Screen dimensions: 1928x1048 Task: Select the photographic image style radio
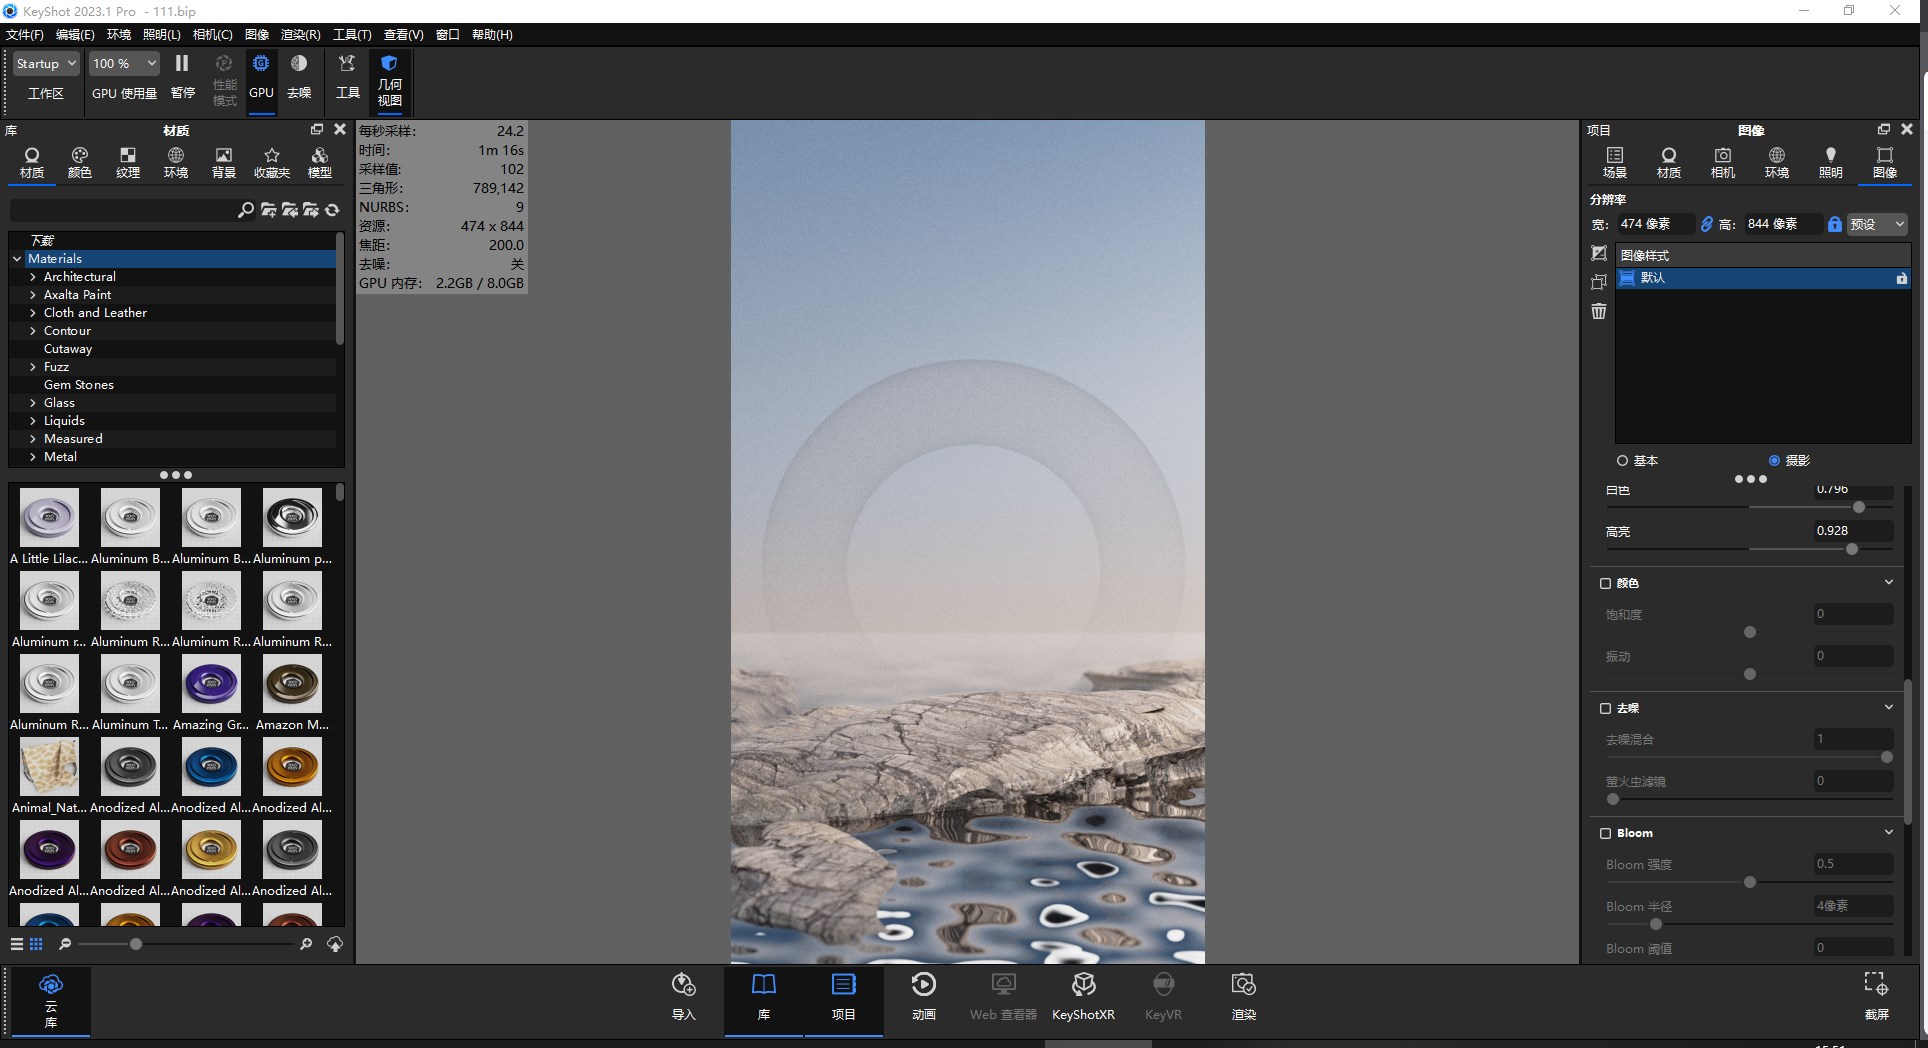point(1774,461)
